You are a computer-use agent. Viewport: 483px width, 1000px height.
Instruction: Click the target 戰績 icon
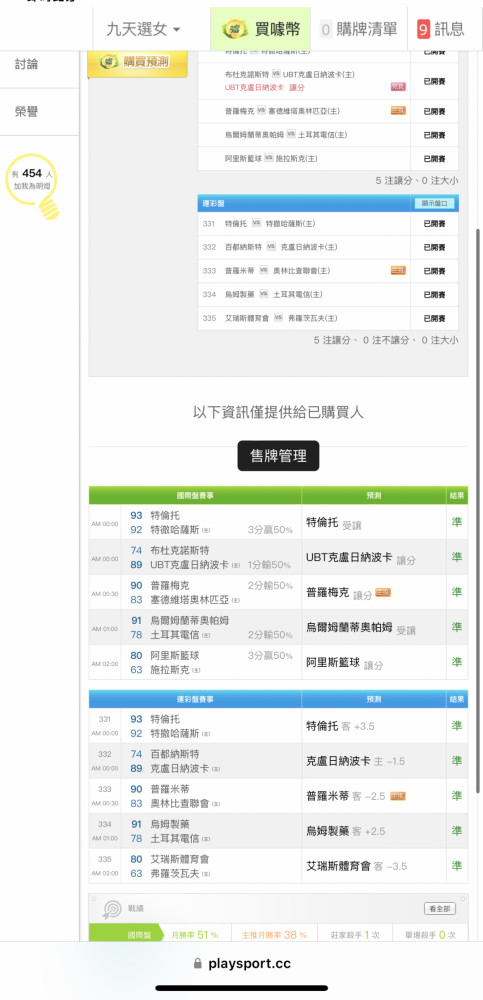(112, 910)
